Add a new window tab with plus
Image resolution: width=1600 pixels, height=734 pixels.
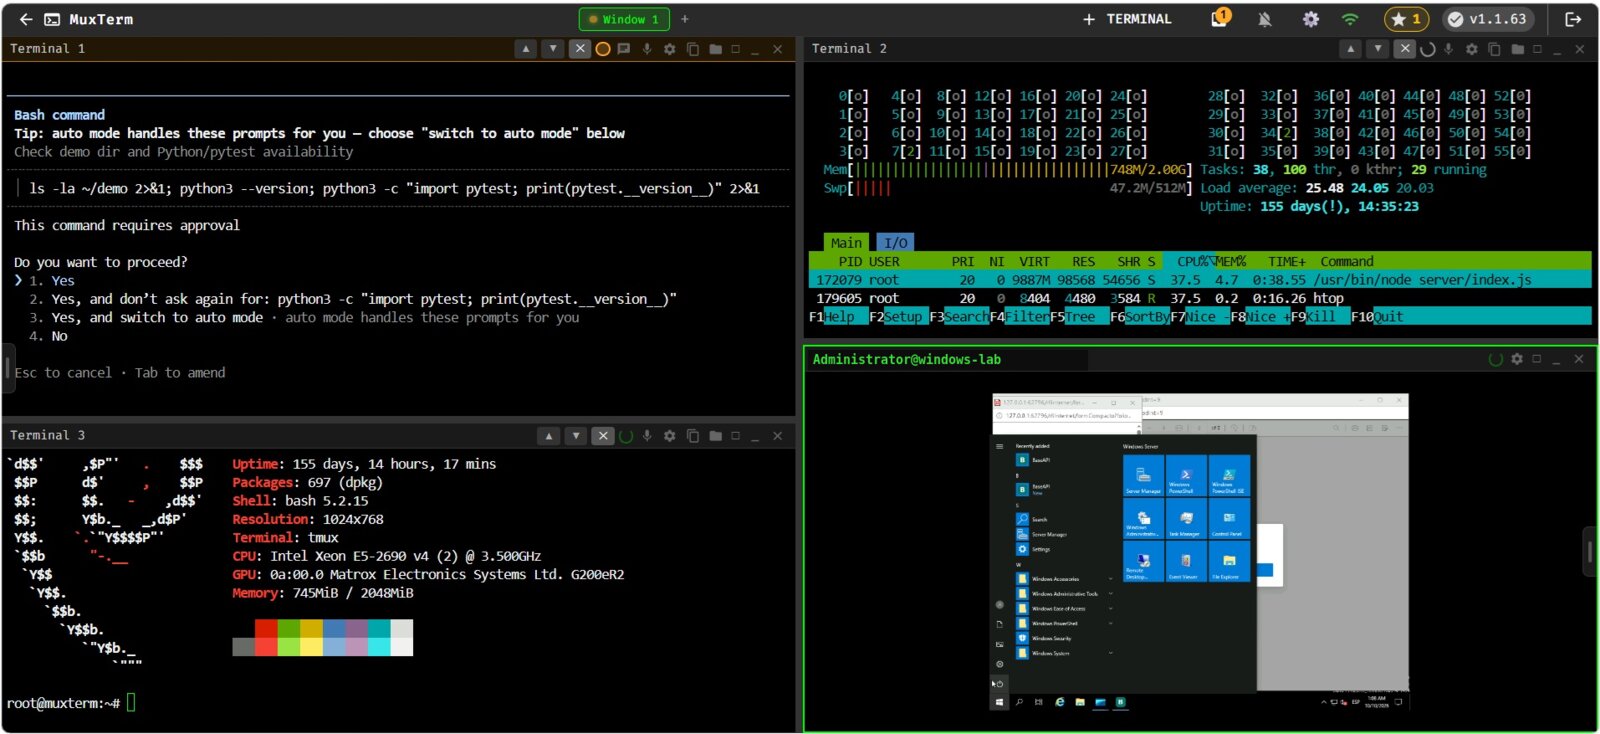(x=685, y=19)
